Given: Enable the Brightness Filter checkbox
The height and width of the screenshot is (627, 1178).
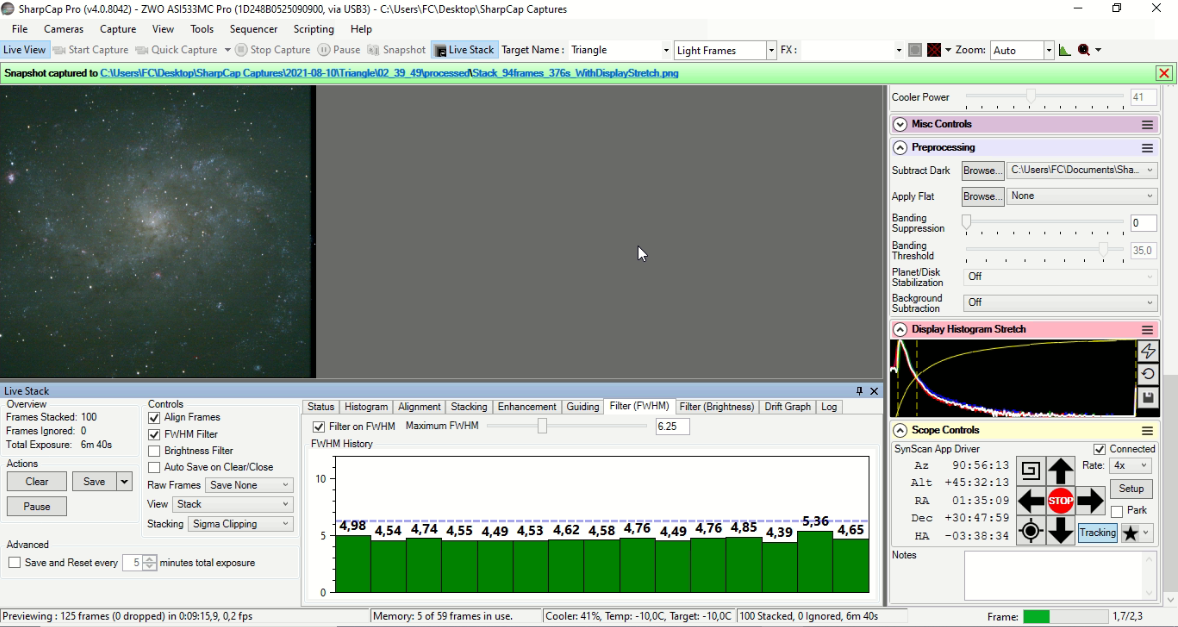Looking at the screenshot, I should [154, 451].
